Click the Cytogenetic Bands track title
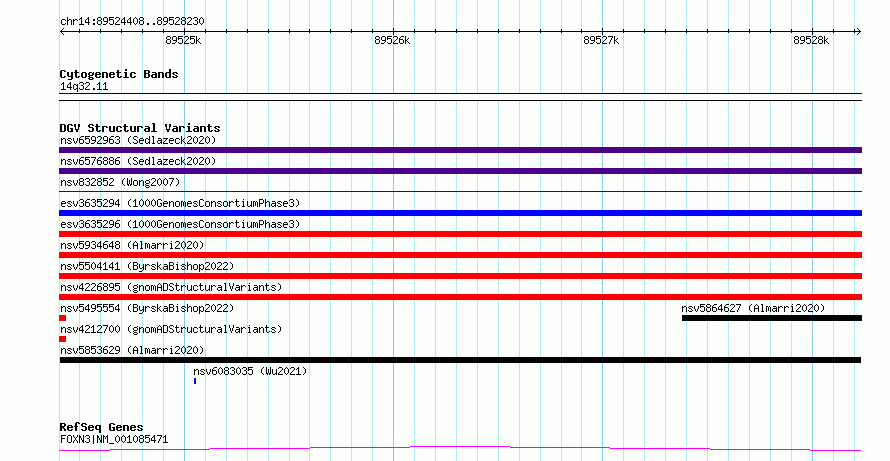 119,74
